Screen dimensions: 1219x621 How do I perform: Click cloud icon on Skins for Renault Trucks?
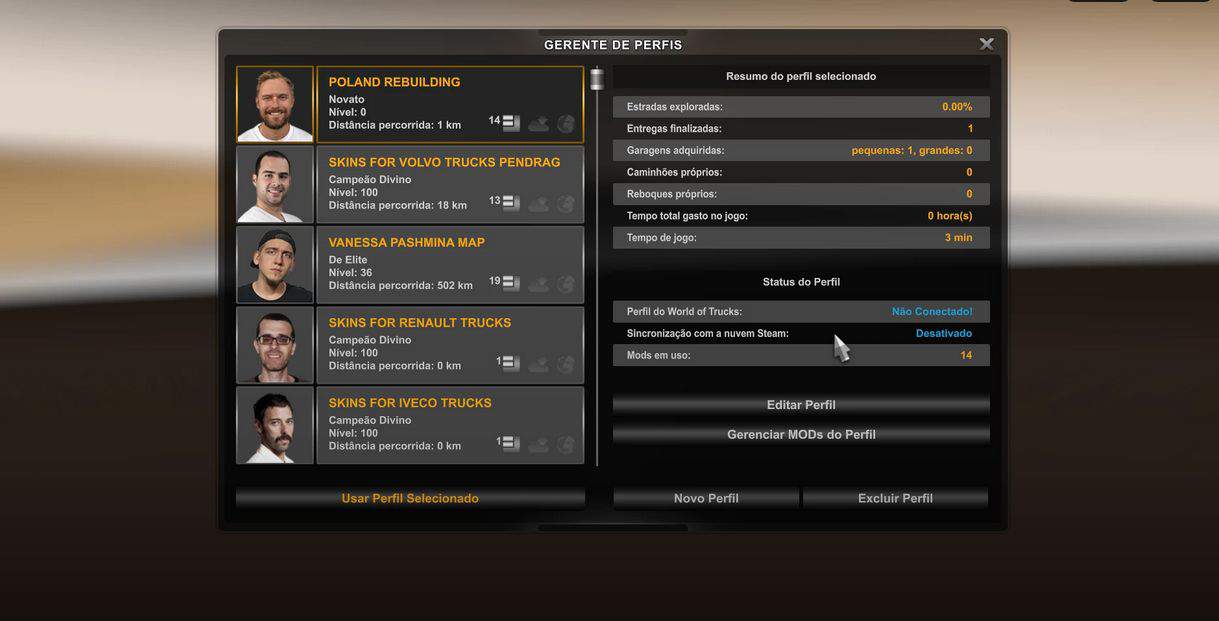coord(539,364)
